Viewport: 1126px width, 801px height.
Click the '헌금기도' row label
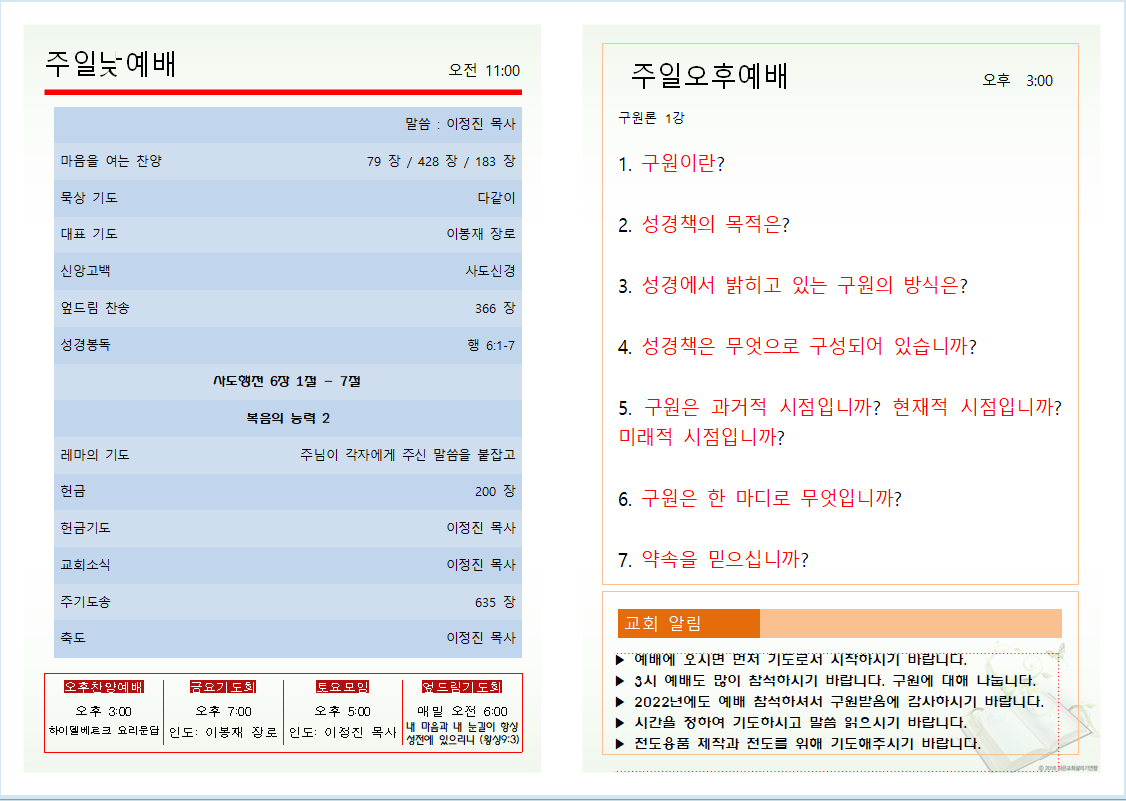pyautogui.click(x=85, y=528)
